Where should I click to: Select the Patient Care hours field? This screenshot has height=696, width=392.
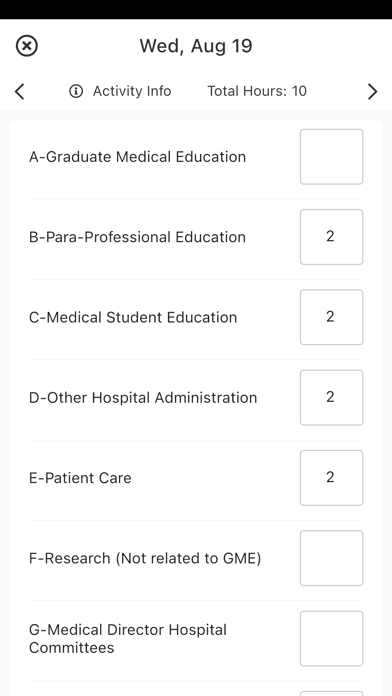coord(332,478)
